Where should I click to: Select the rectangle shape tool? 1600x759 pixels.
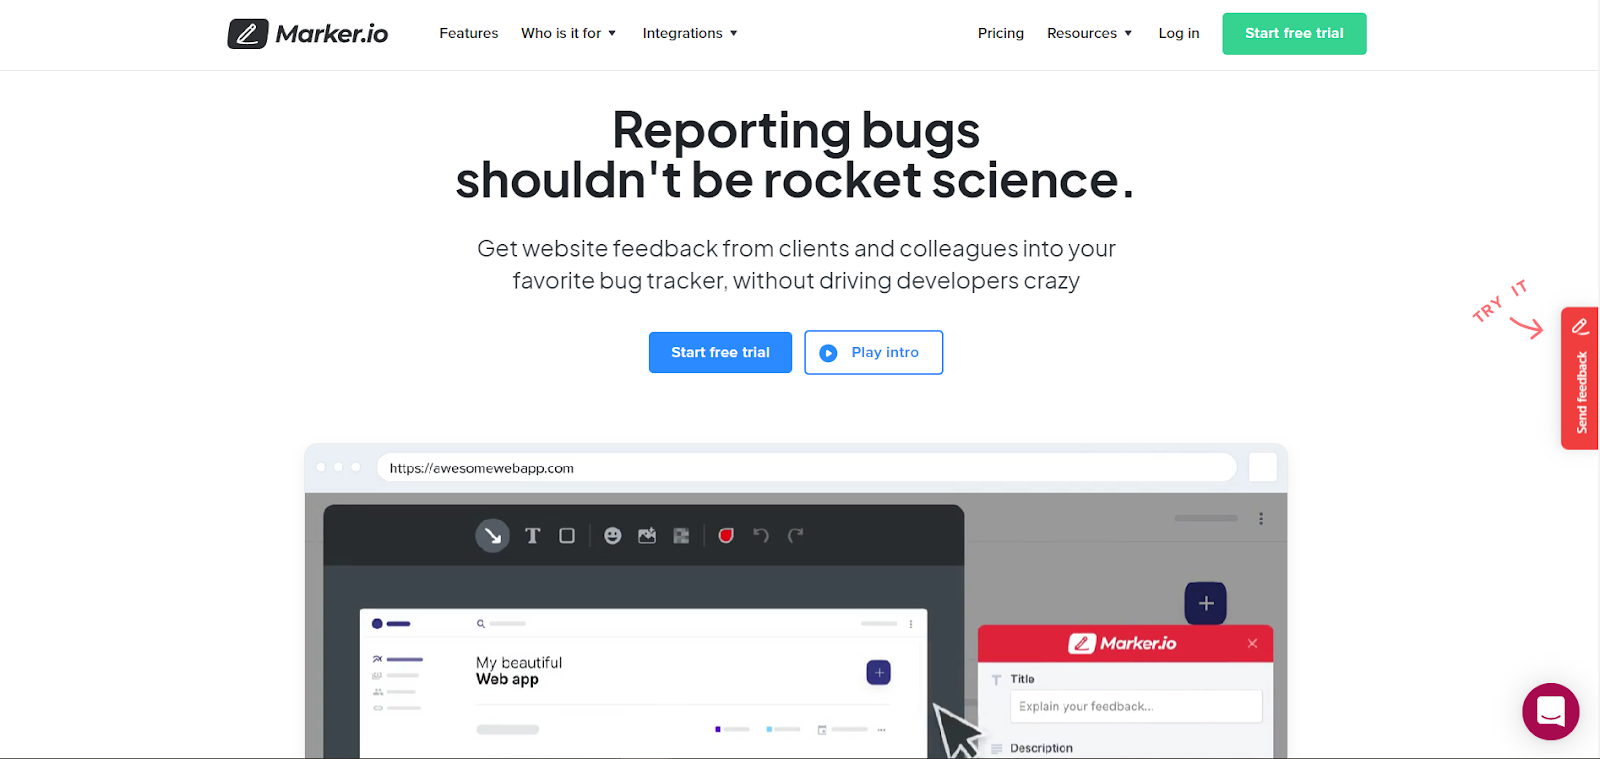[567, 536]
